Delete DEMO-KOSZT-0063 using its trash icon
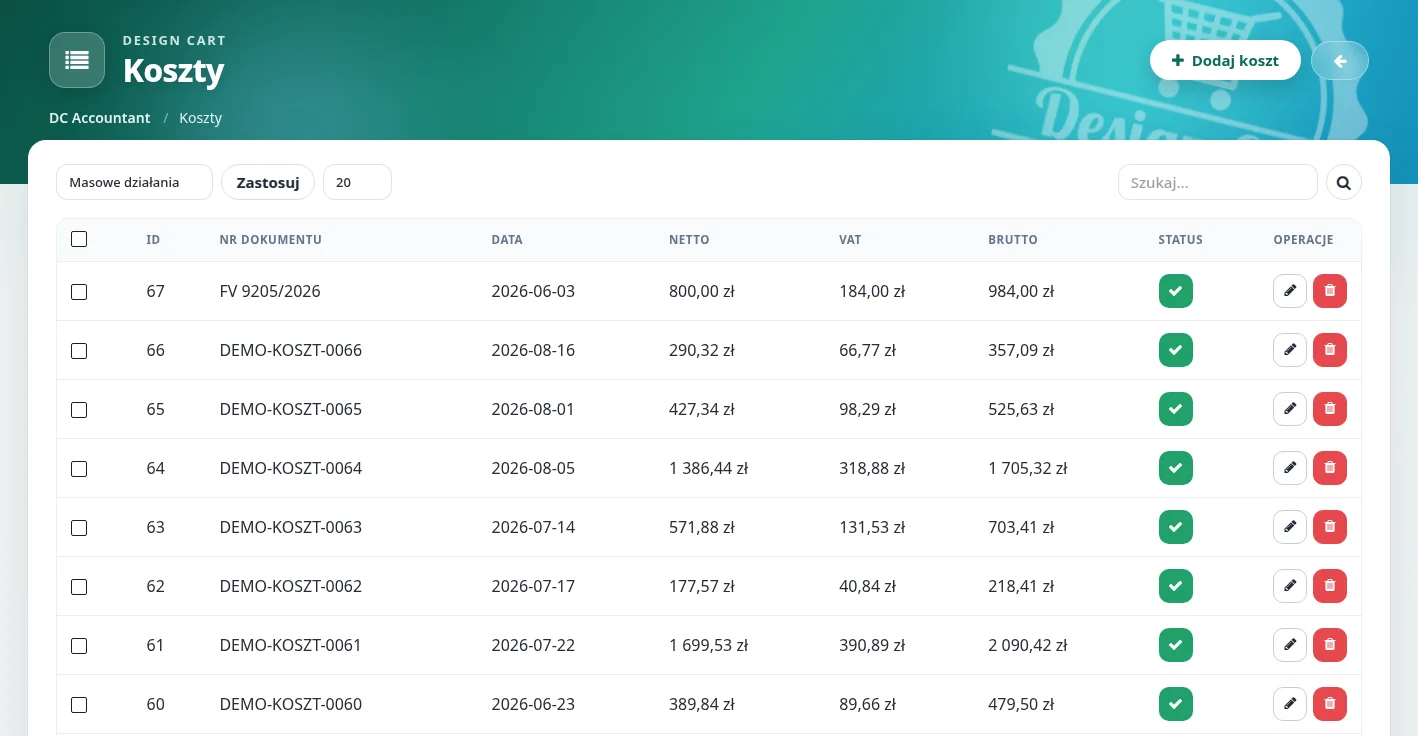The image size is (1418, 736). (1330, 527)
